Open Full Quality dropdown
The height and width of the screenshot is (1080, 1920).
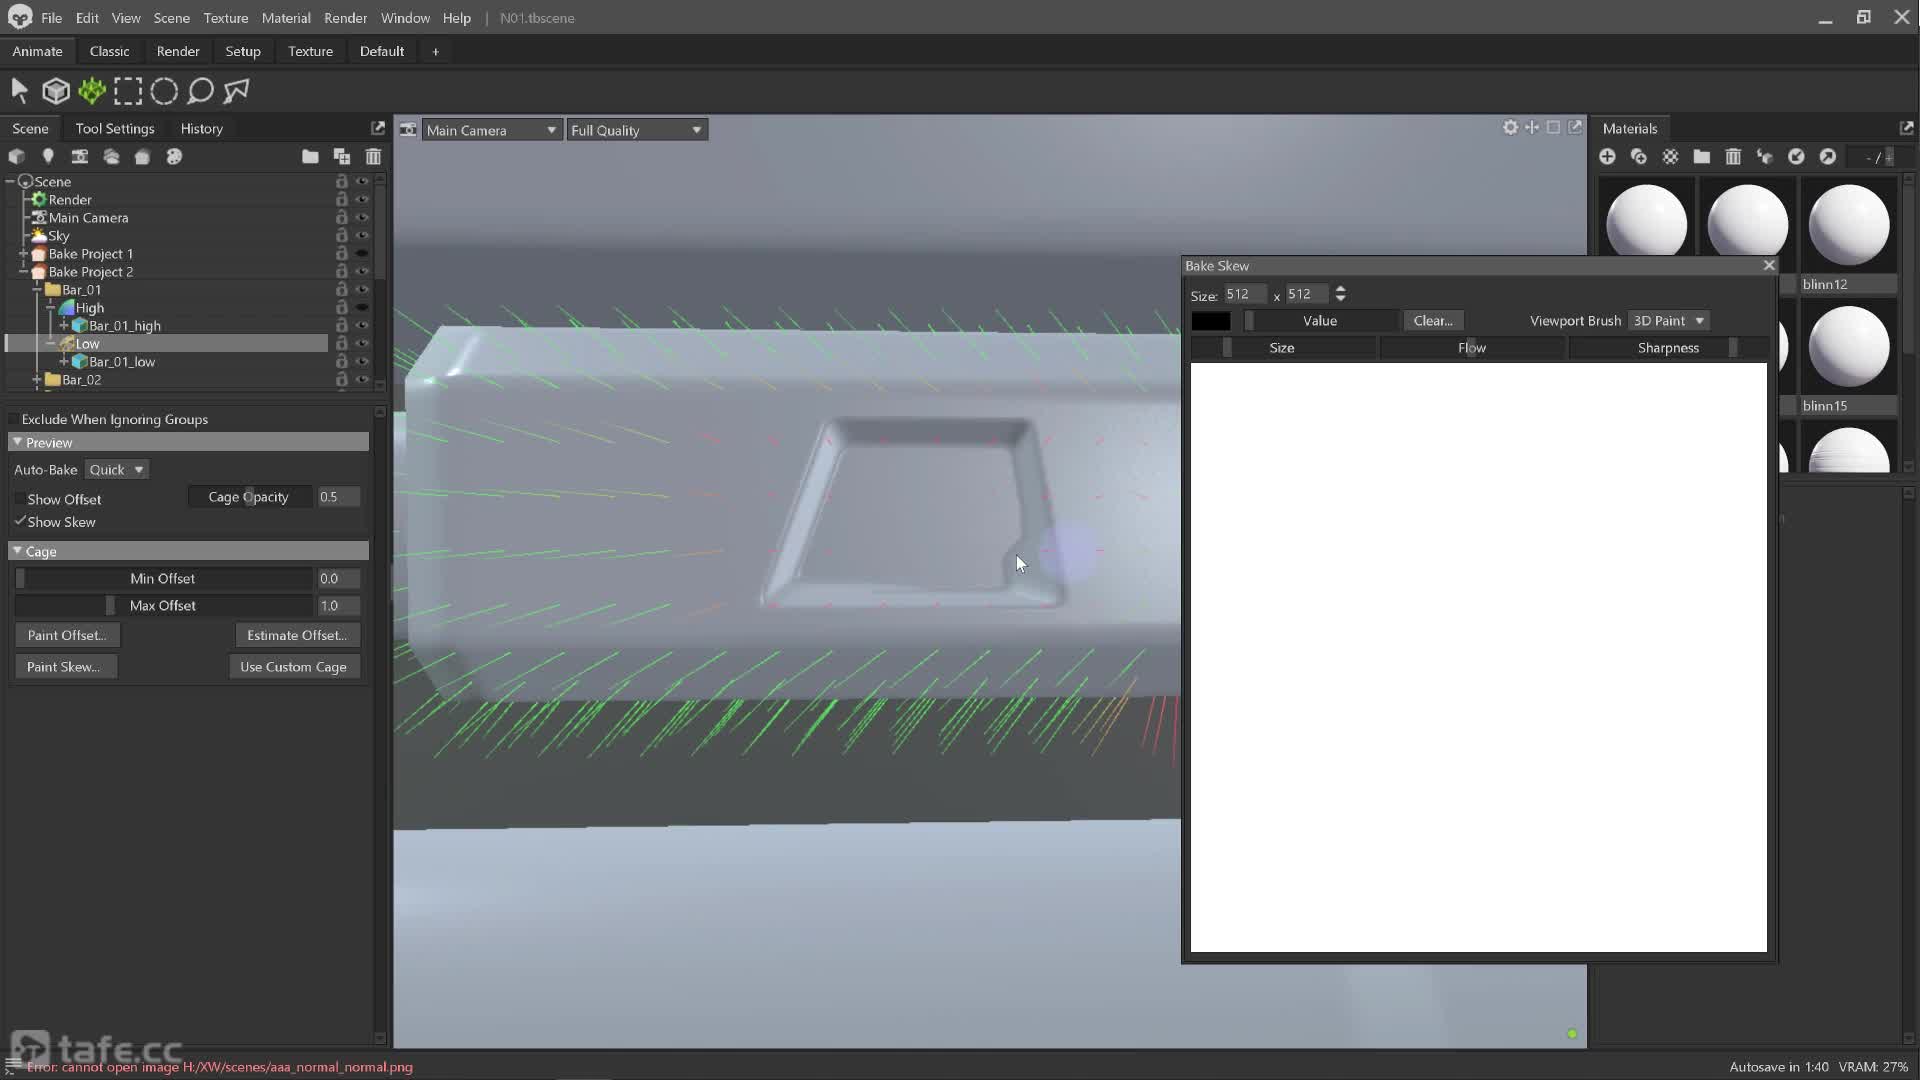[x=636, y=130]
